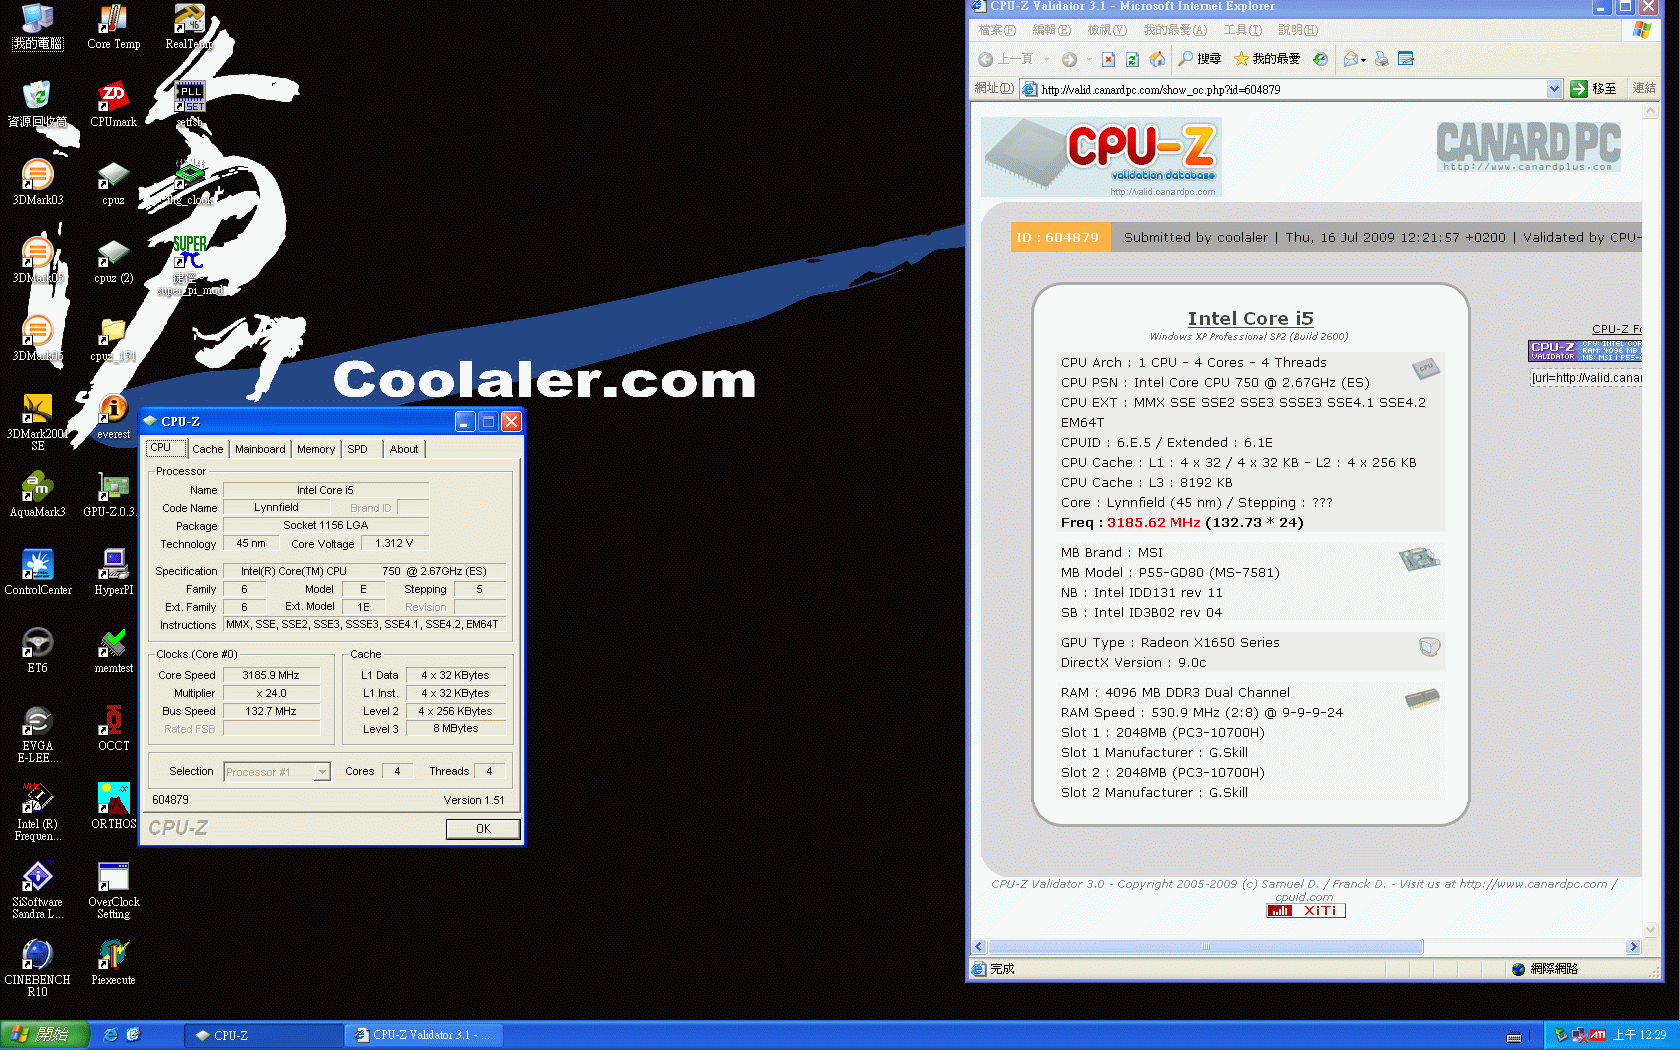
Task: Open the super_pi_mod desktop shortcut
Action: click(x=189, y=266)
